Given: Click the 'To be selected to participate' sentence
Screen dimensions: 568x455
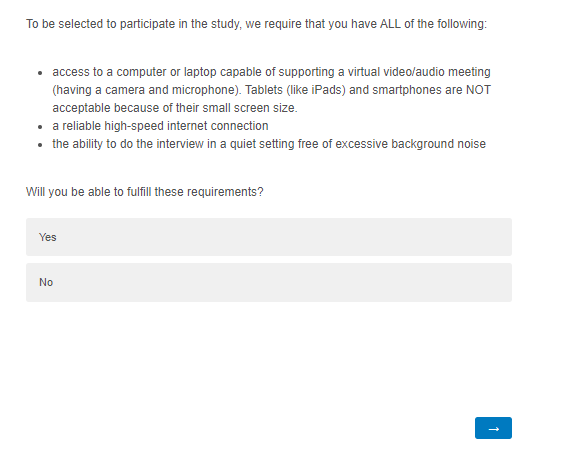Looking at the screenshot, I should click(x=256, y=24).
